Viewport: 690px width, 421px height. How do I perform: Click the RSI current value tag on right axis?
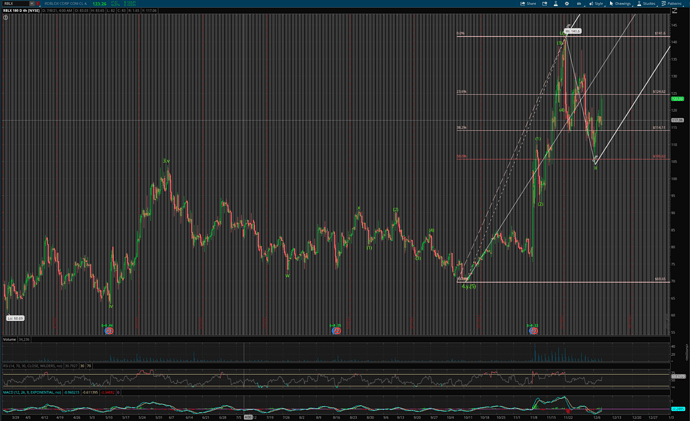point(678,377)
